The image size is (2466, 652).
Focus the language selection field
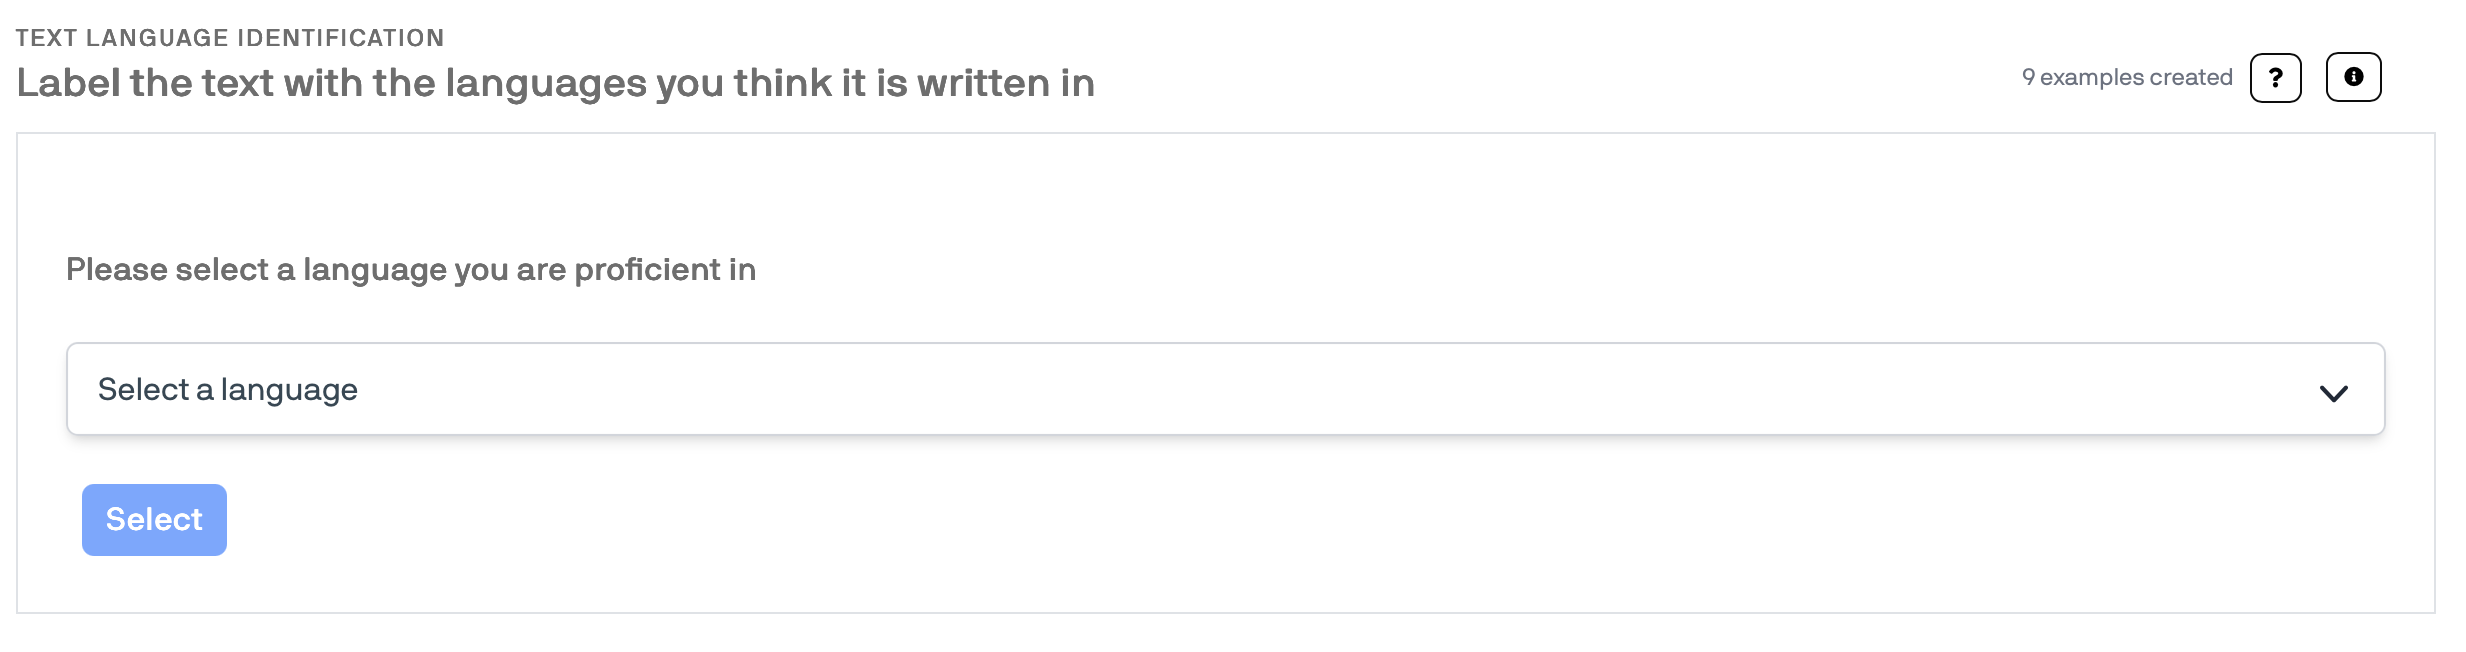click(1225, 389)
